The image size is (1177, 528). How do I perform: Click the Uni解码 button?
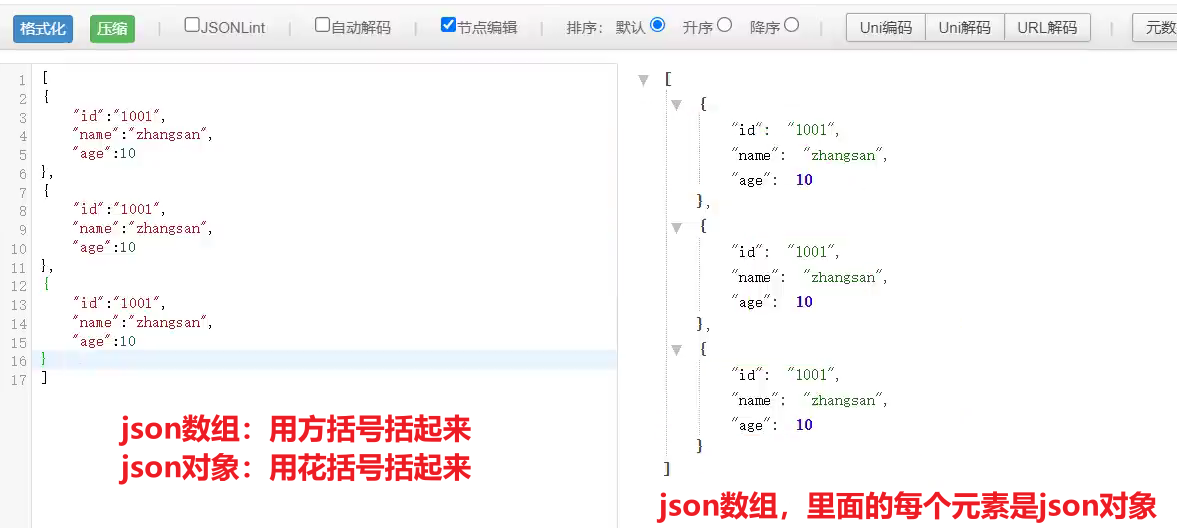(965, 28)
